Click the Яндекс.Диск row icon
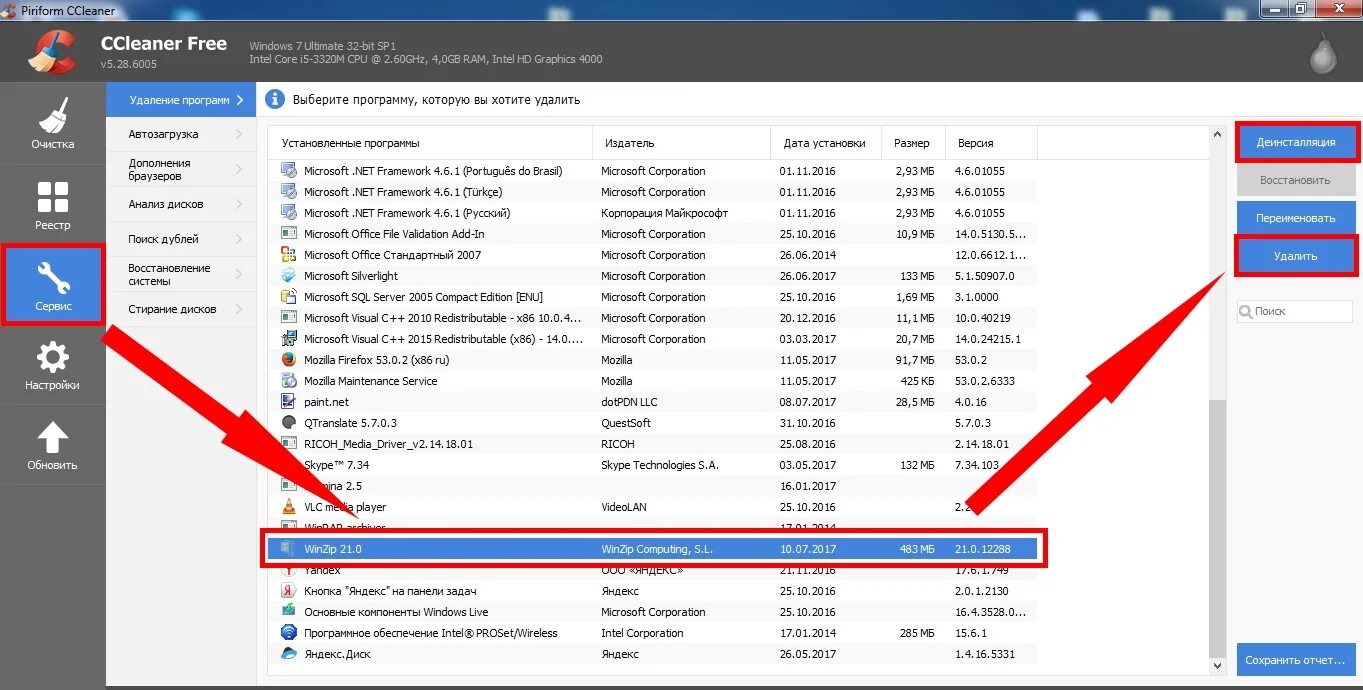1363x690 pixels. coord(289,654)
